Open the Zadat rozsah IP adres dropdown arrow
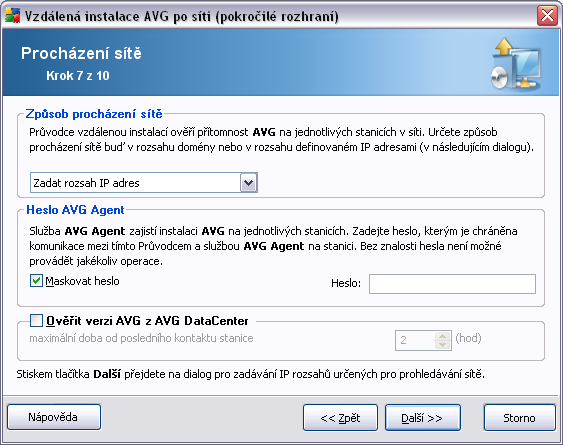 pyautogui.click(x=248, y=183)
